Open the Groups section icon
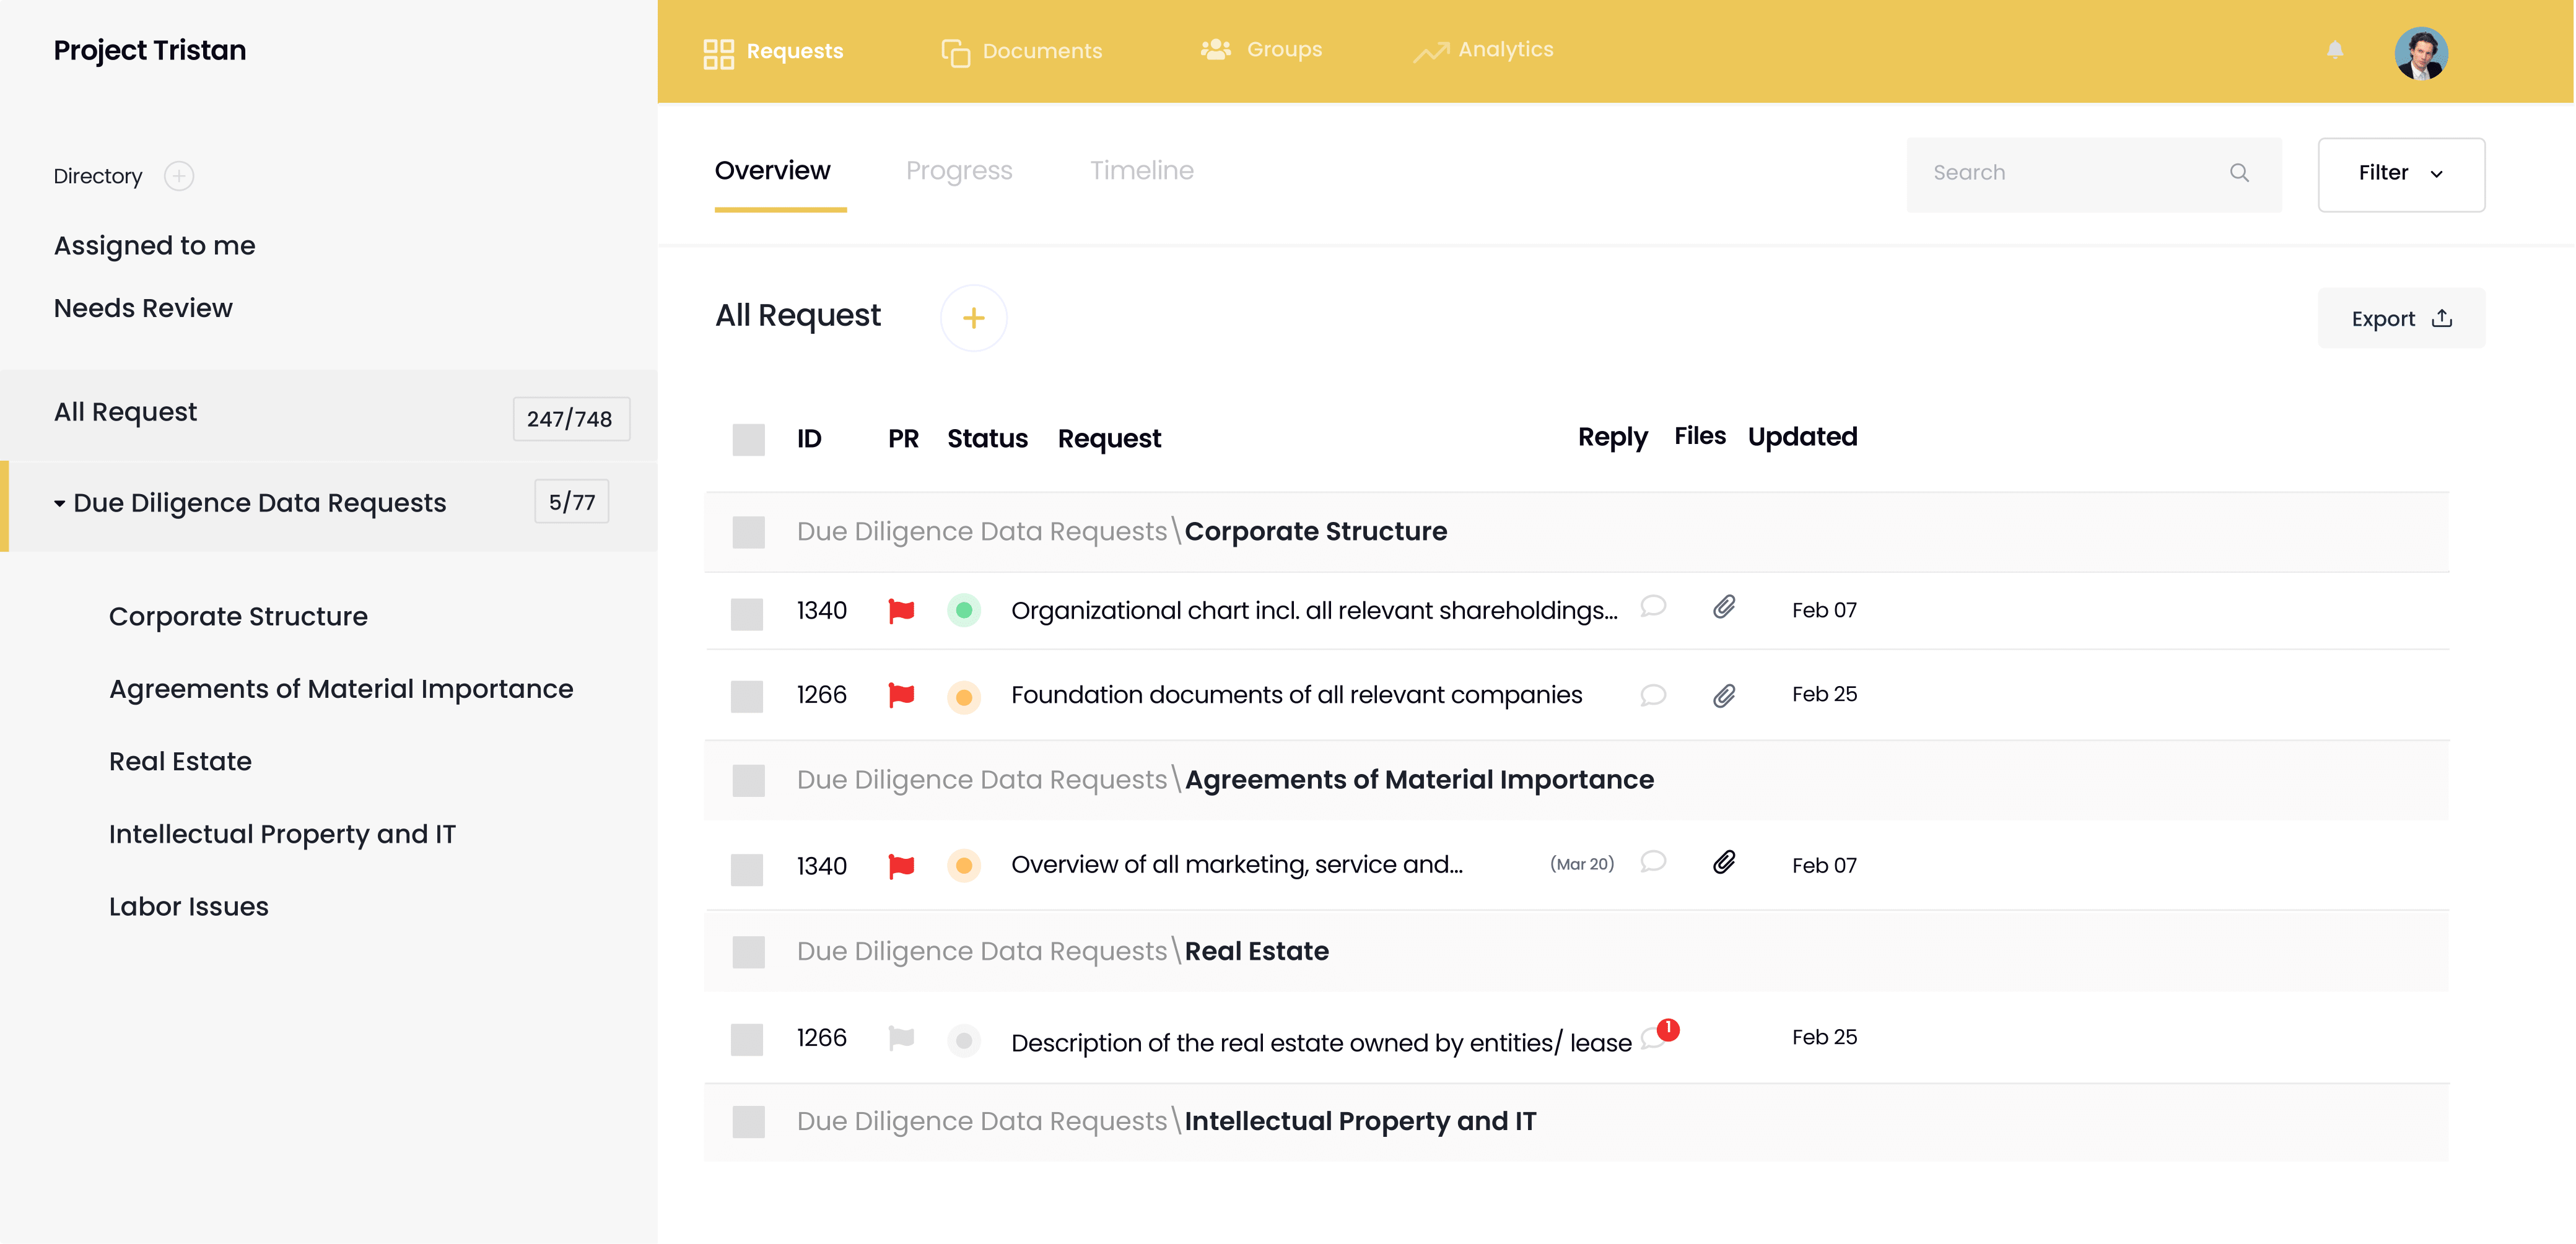The height and width of the screenshot is (1244, 2576). 1216,49
